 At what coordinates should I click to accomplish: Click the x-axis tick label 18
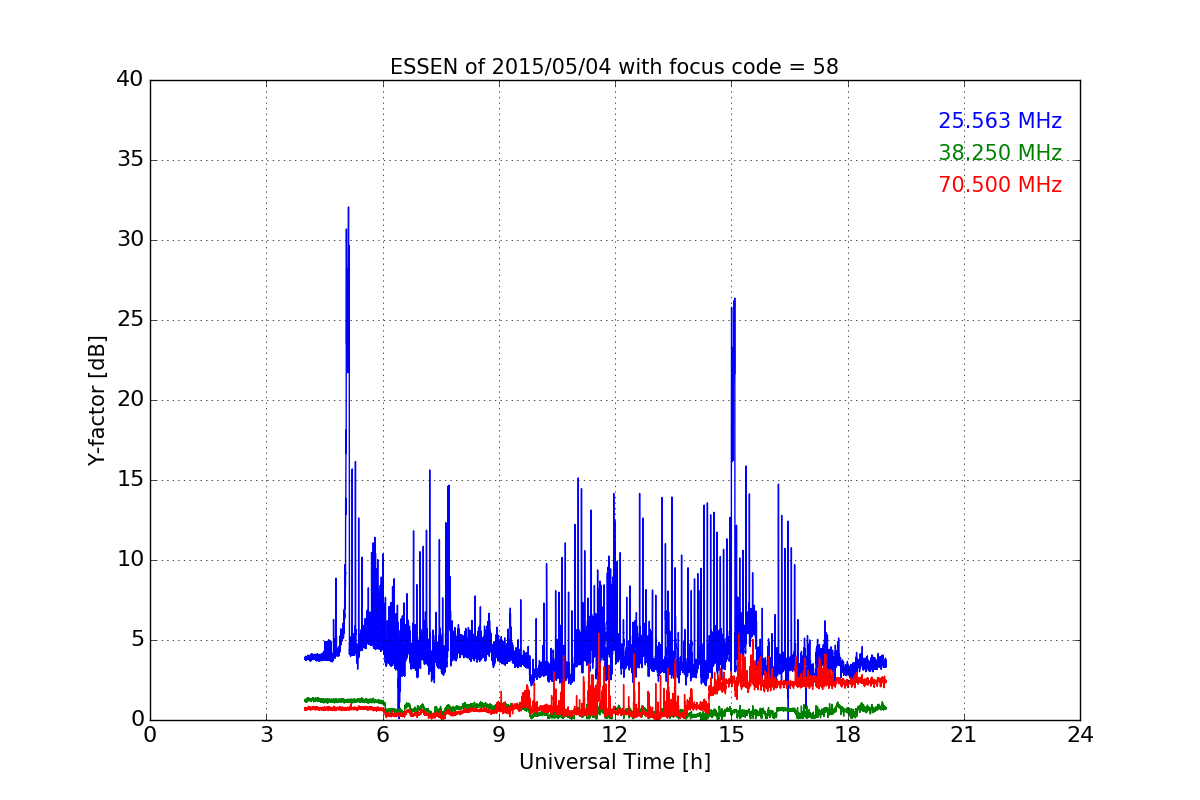point(848,734)
